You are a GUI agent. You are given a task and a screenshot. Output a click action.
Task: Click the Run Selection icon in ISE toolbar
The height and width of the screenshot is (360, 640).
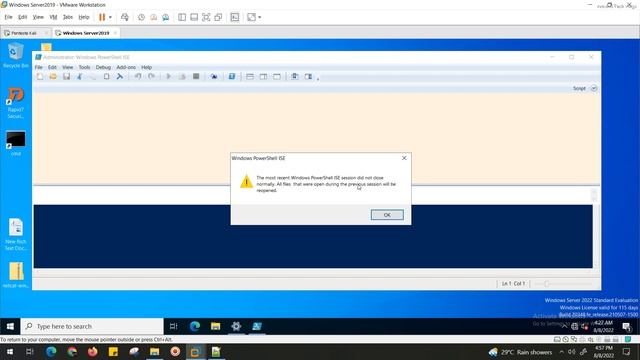point(182,76)
